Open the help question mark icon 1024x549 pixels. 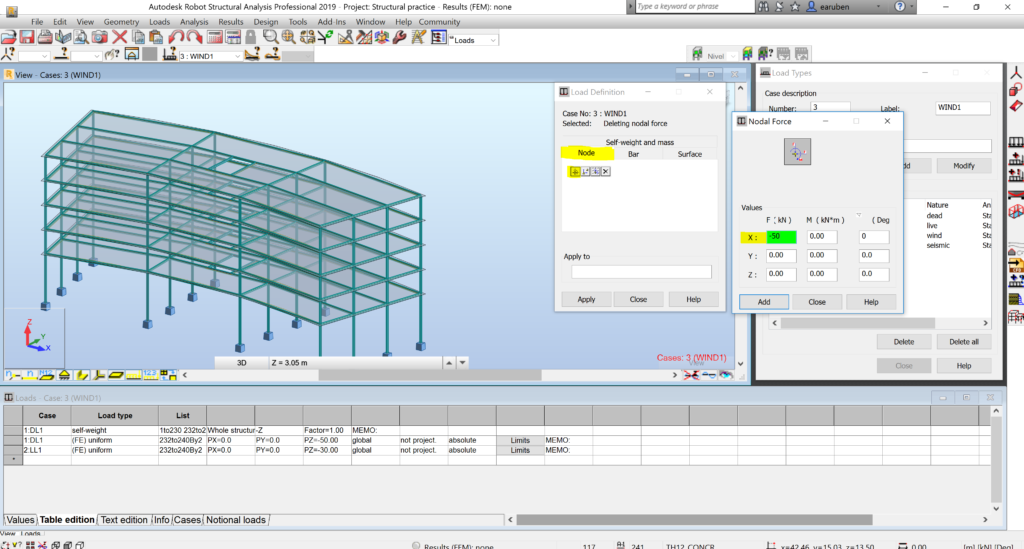coord(900,7)
